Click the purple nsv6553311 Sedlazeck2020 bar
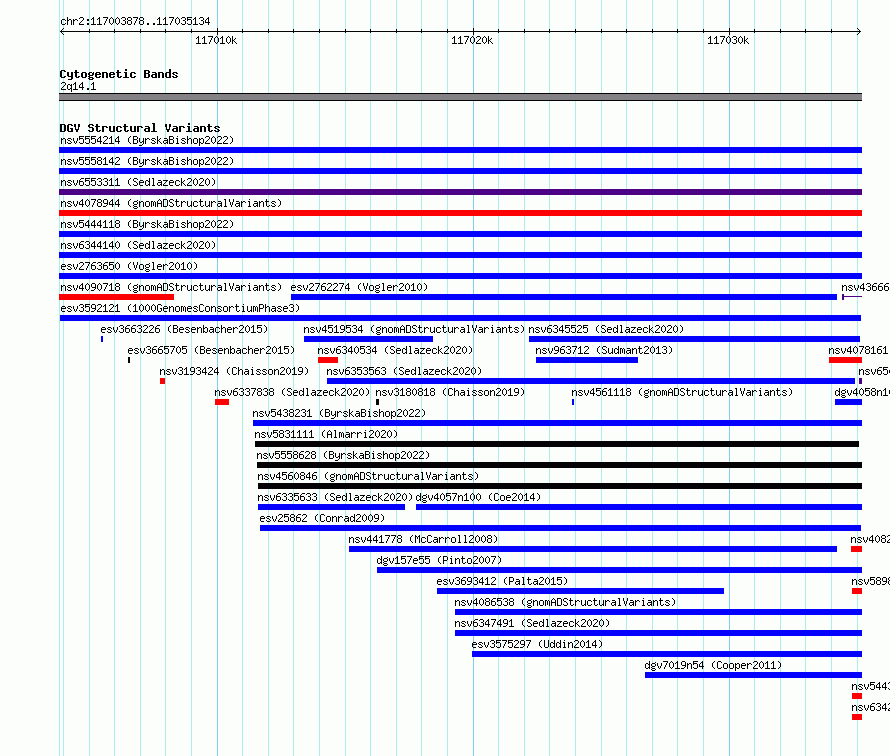 click(460, 192)
